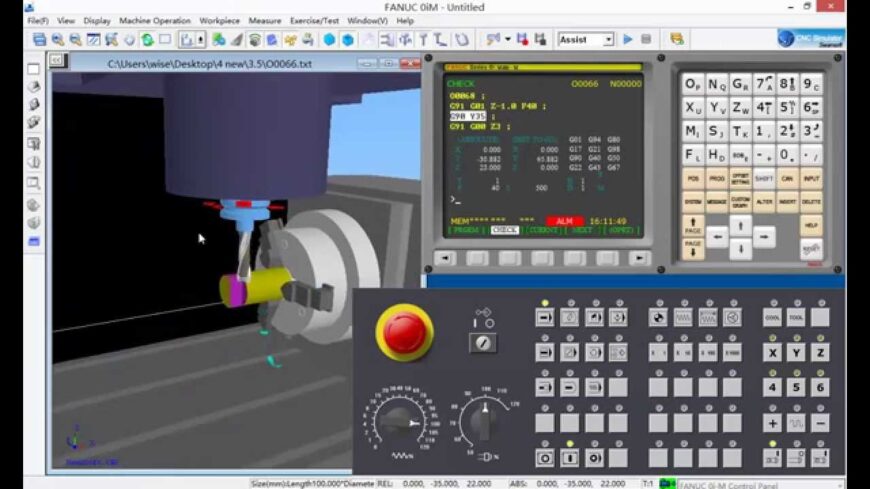Select the x1000 increment button
Viewport: 870px width, 489px height.
(x=732, y=352)
